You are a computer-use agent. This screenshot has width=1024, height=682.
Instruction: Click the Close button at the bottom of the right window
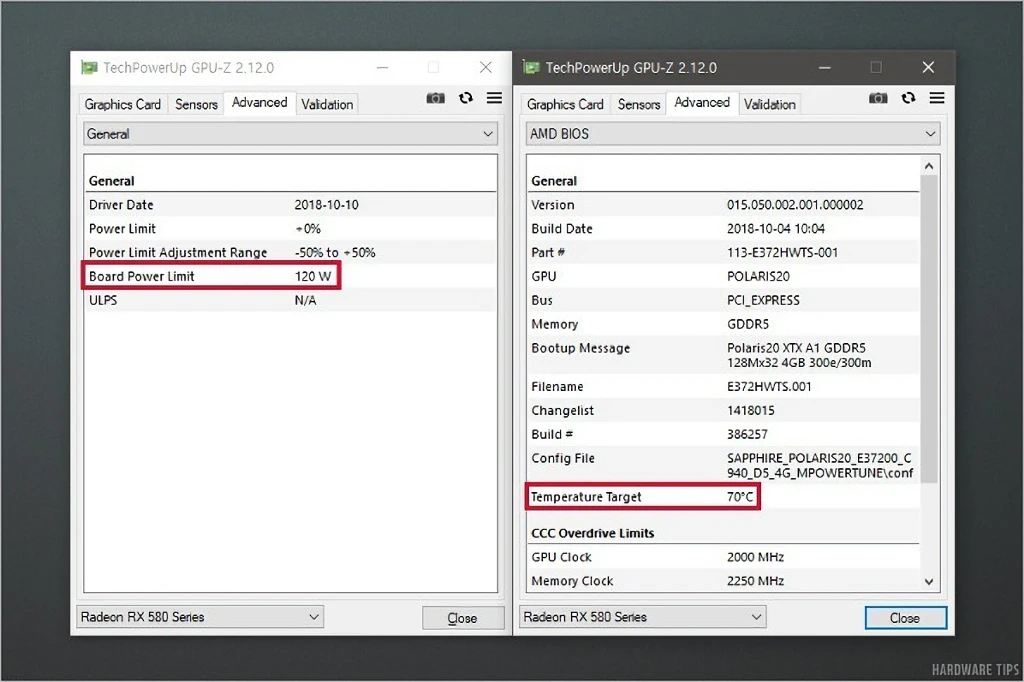905,618
